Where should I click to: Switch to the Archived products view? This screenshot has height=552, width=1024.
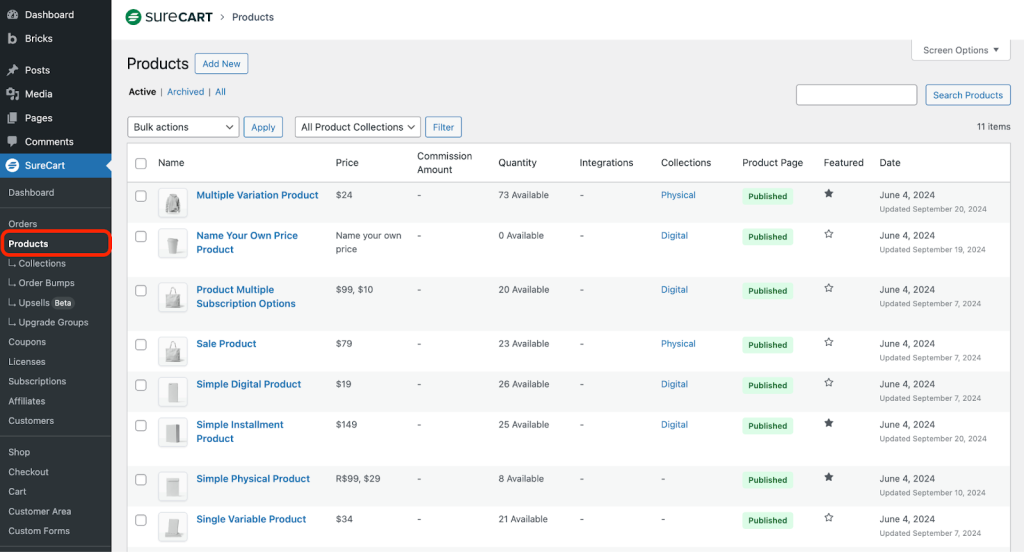tap(185, 92)
